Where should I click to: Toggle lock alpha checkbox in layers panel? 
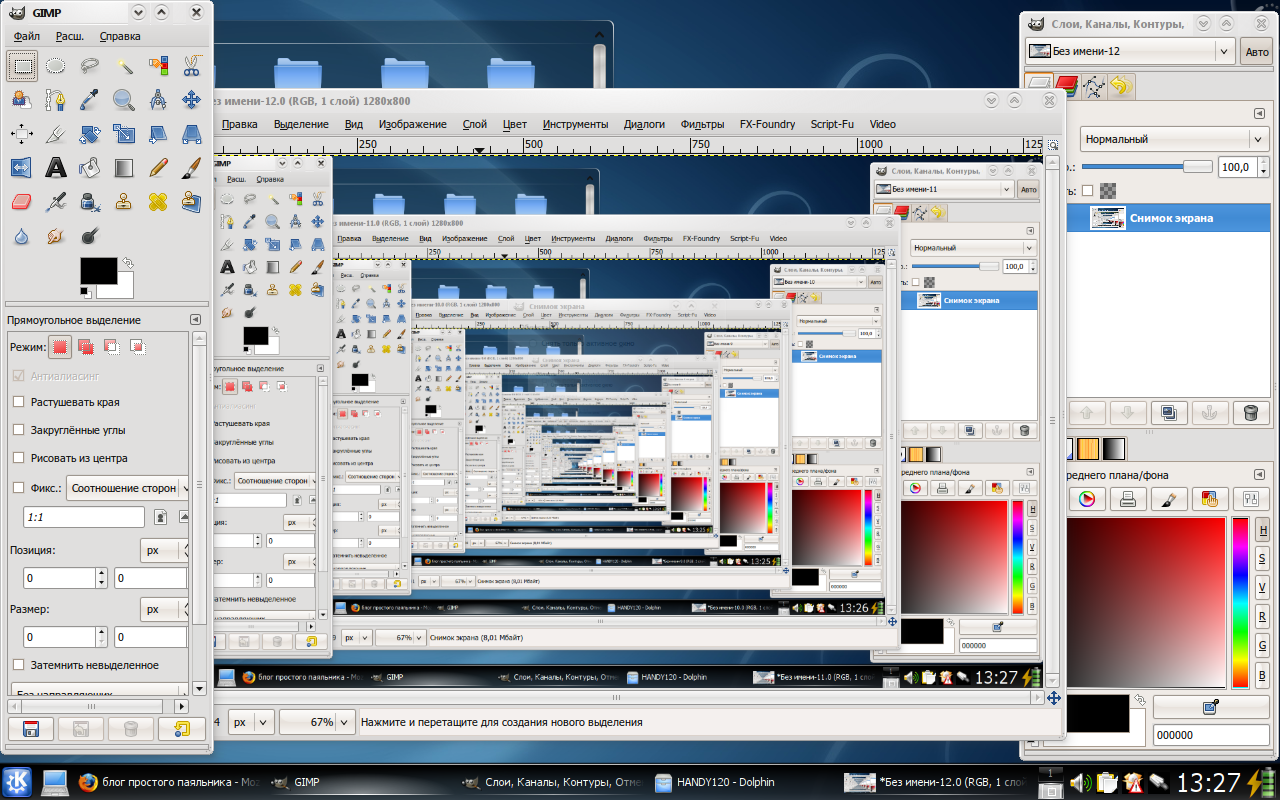(1087, 190)
